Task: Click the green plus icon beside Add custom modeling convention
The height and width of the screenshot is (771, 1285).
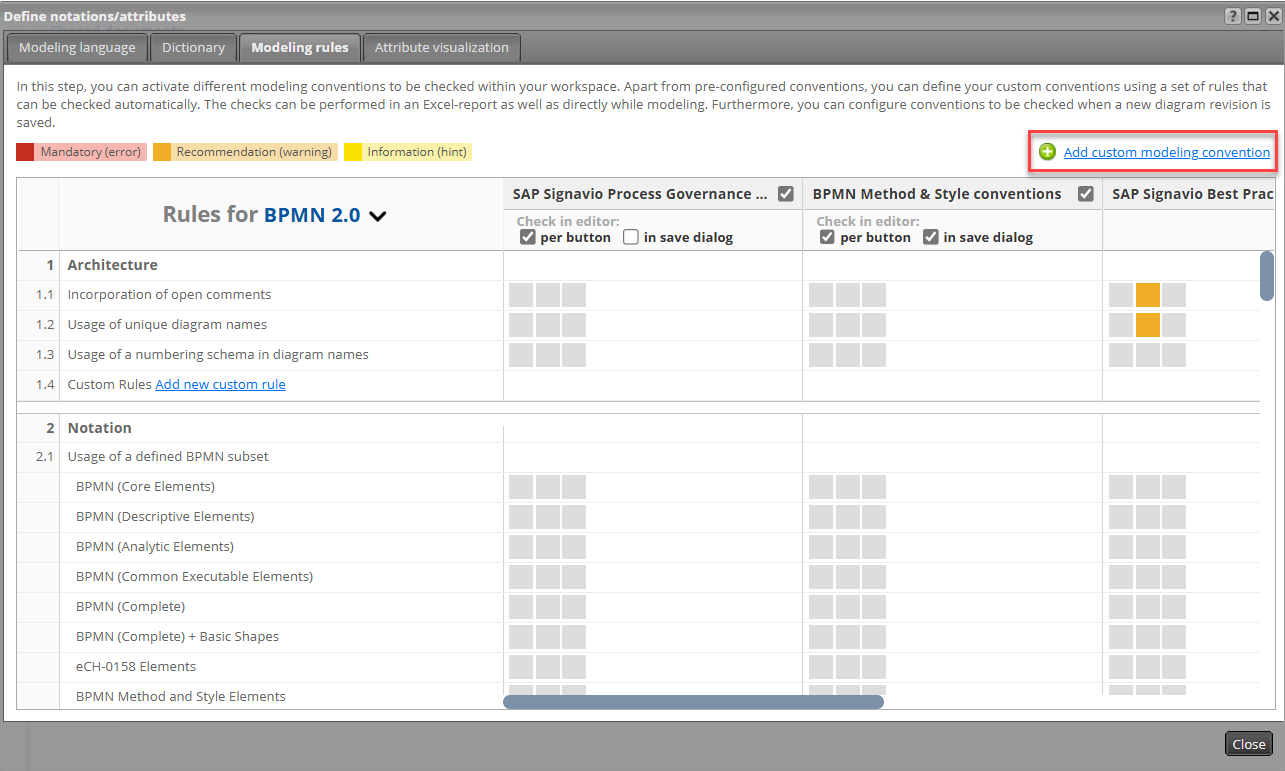Action: point(1047,152)
